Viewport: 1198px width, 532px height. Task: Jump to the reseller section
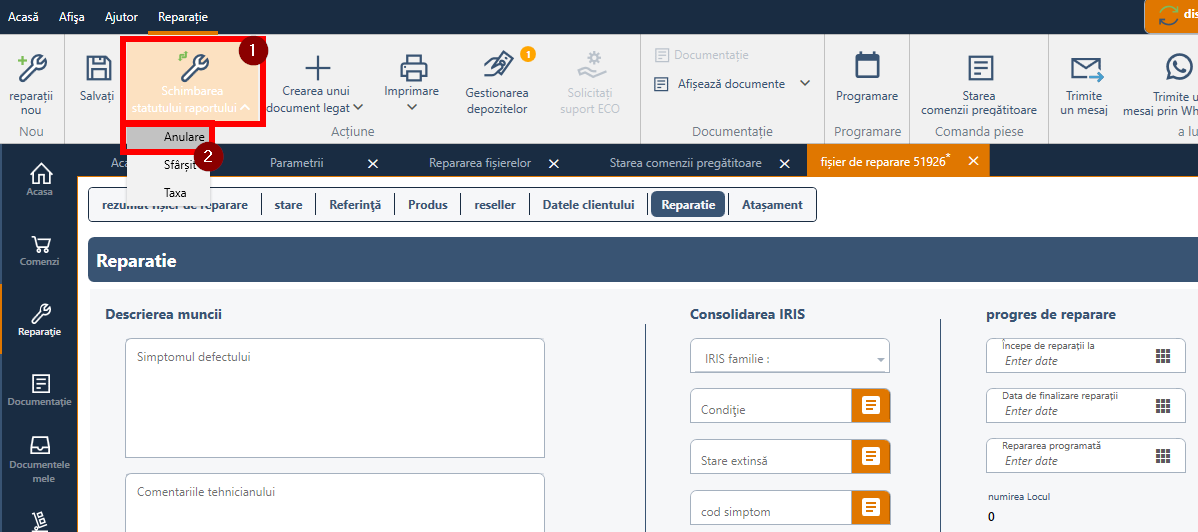494,205
